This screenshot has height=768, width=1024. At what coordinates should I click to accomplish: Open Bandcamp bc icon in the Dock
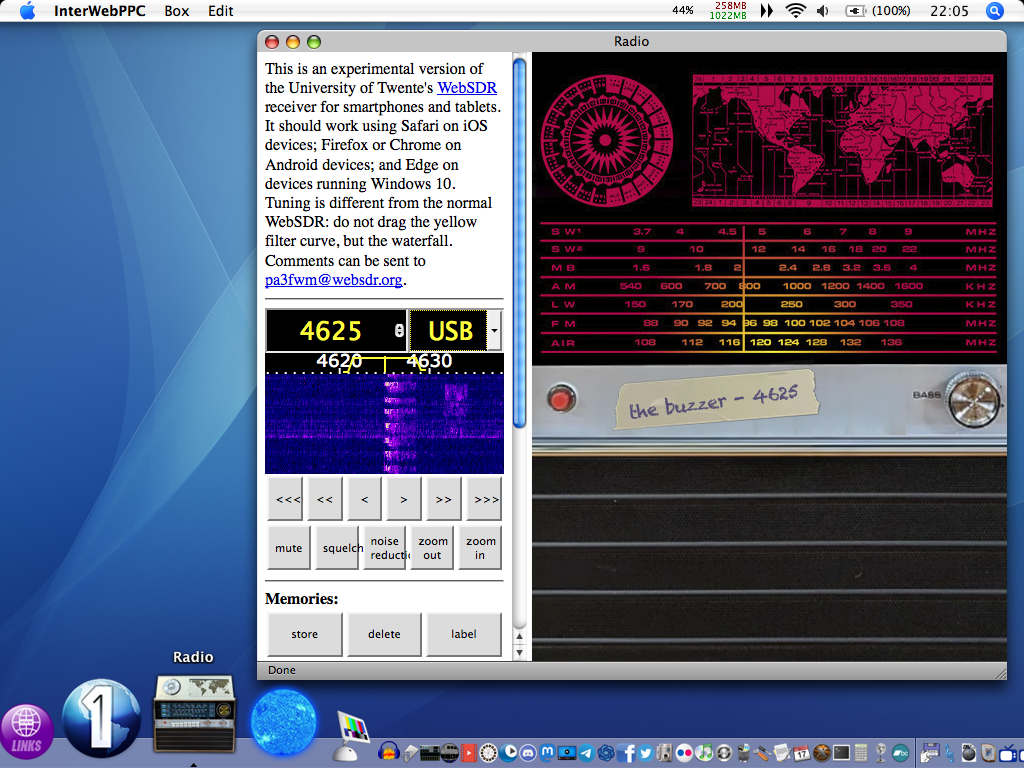pyautogui.click(x=901, y=753)
